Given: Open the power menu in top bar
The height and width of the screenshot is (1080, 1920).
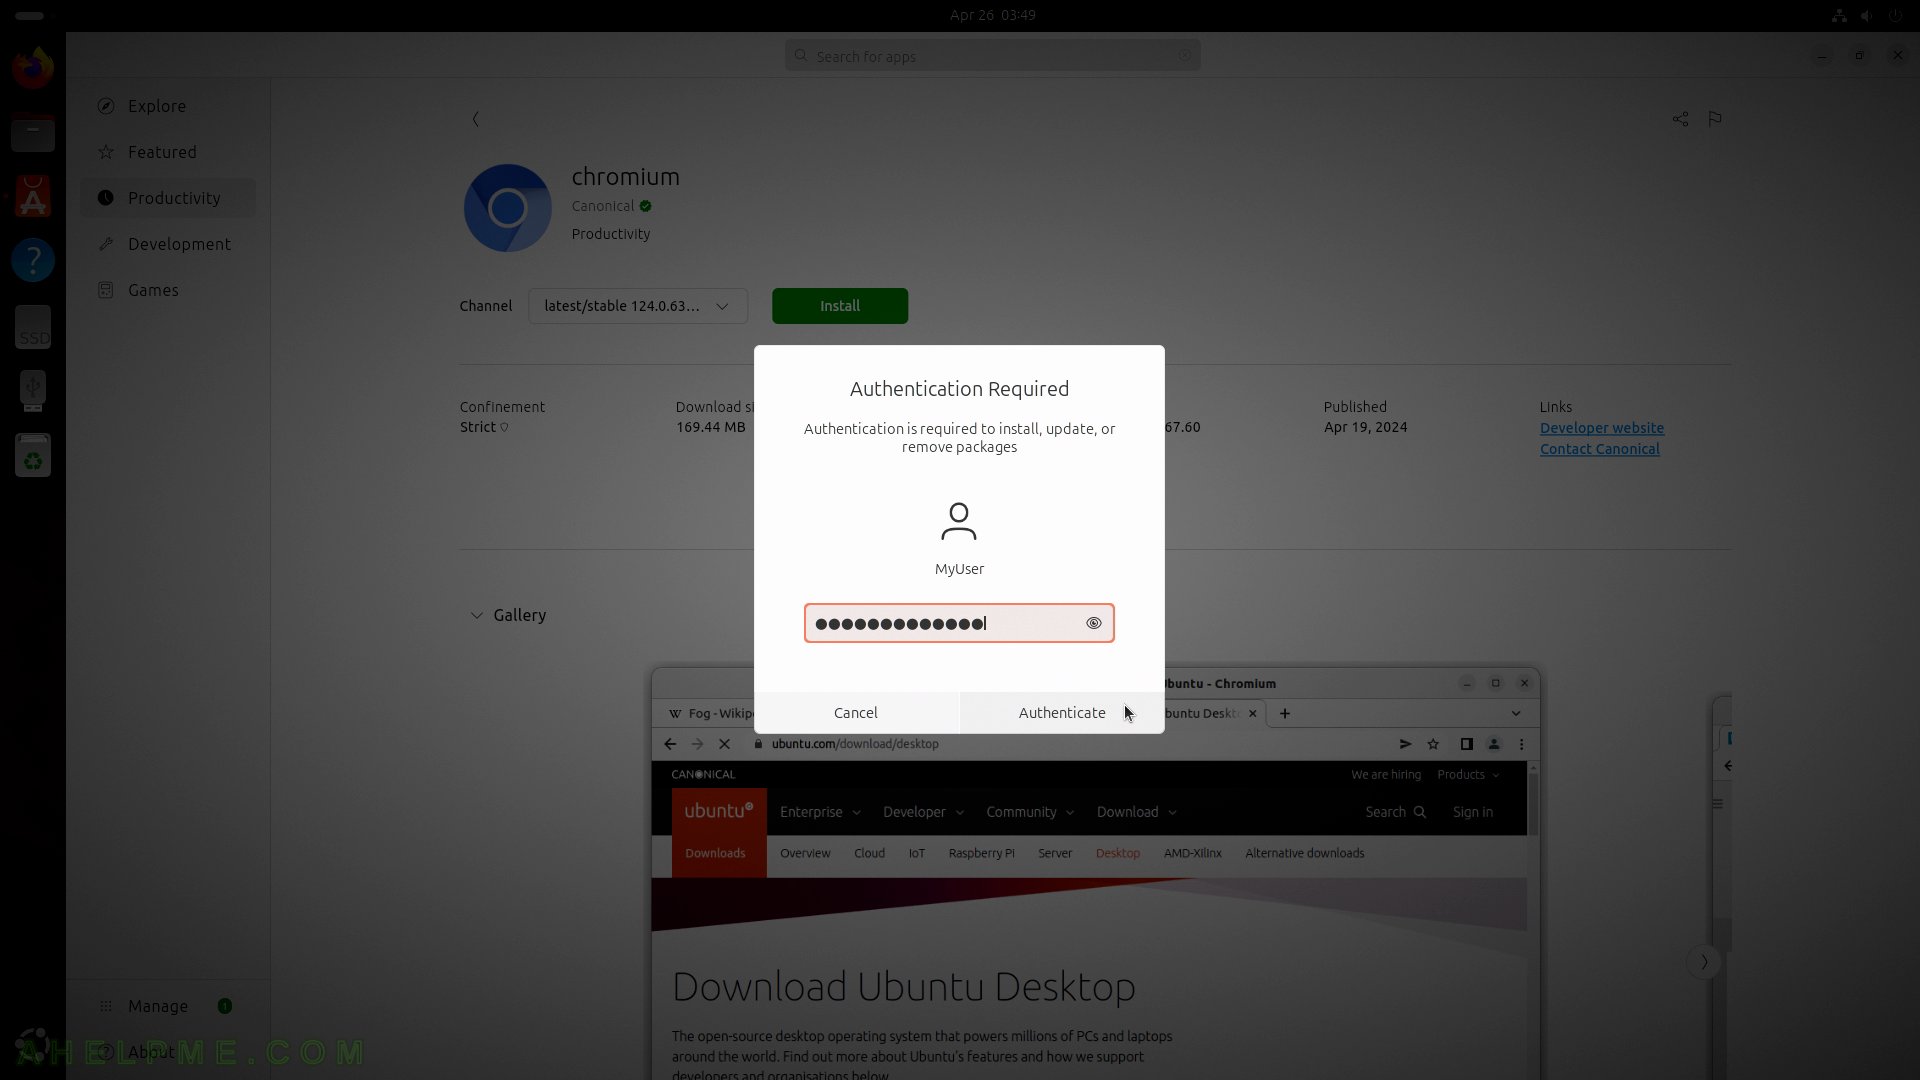Looking at the screenshot, I should (x=1895, y=15).
